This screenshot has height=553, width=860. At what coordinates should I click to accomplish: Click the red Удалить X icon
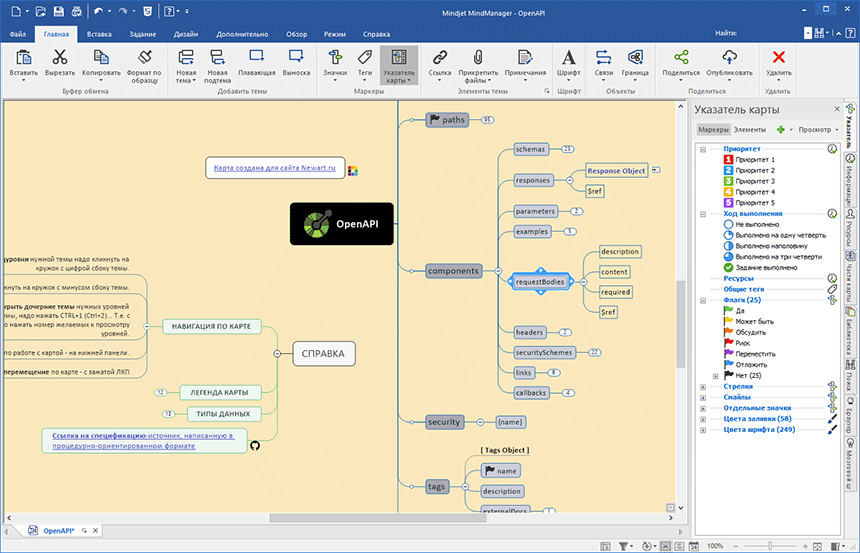(778, 57)
